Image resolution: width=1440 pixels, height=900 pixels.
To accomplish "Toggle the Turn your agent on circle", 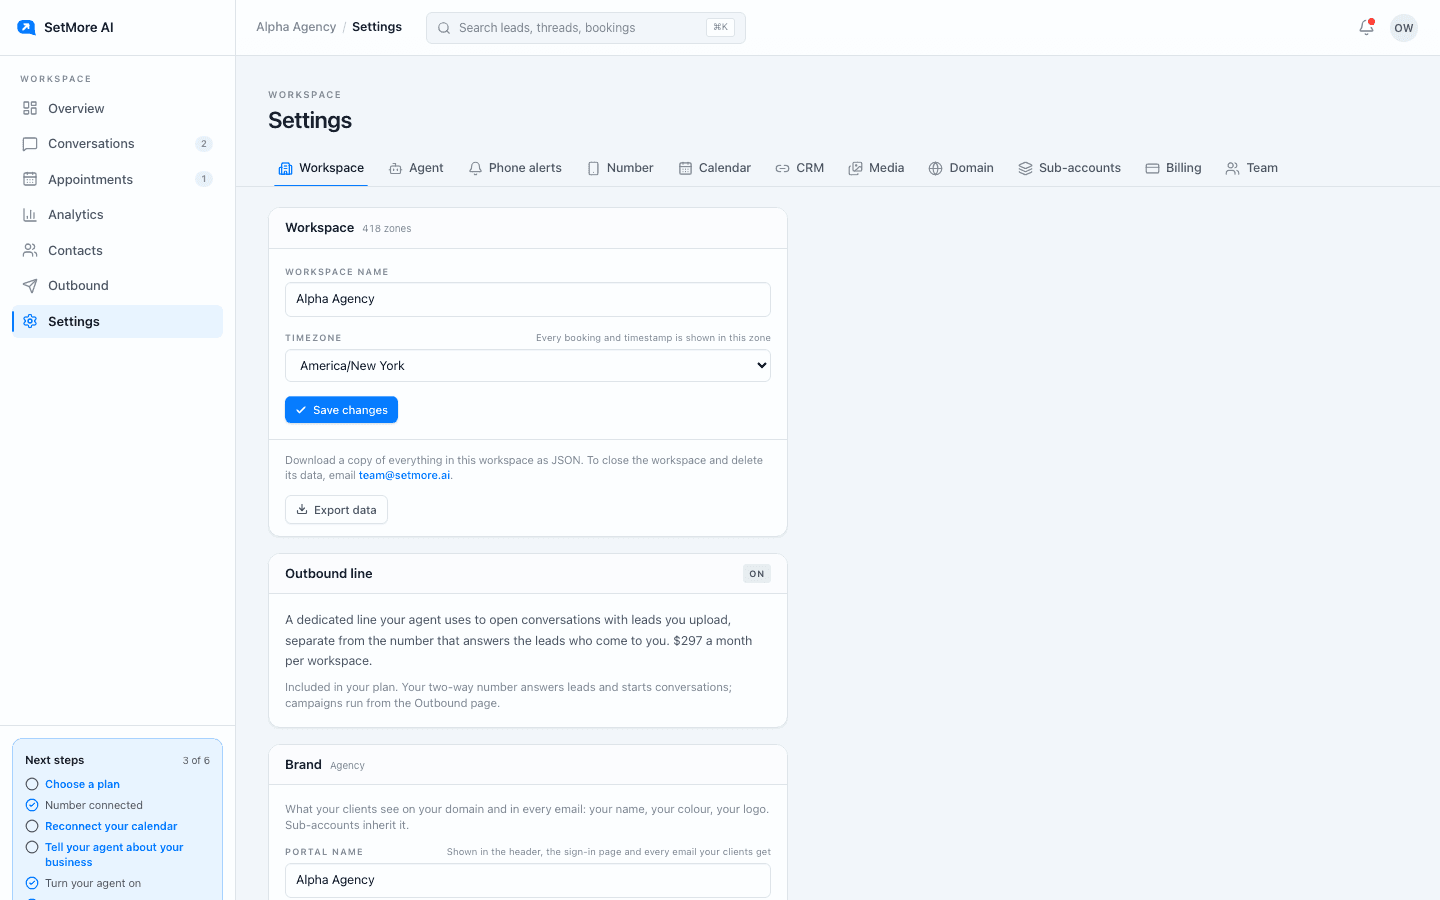I will (x=32, y=883).
